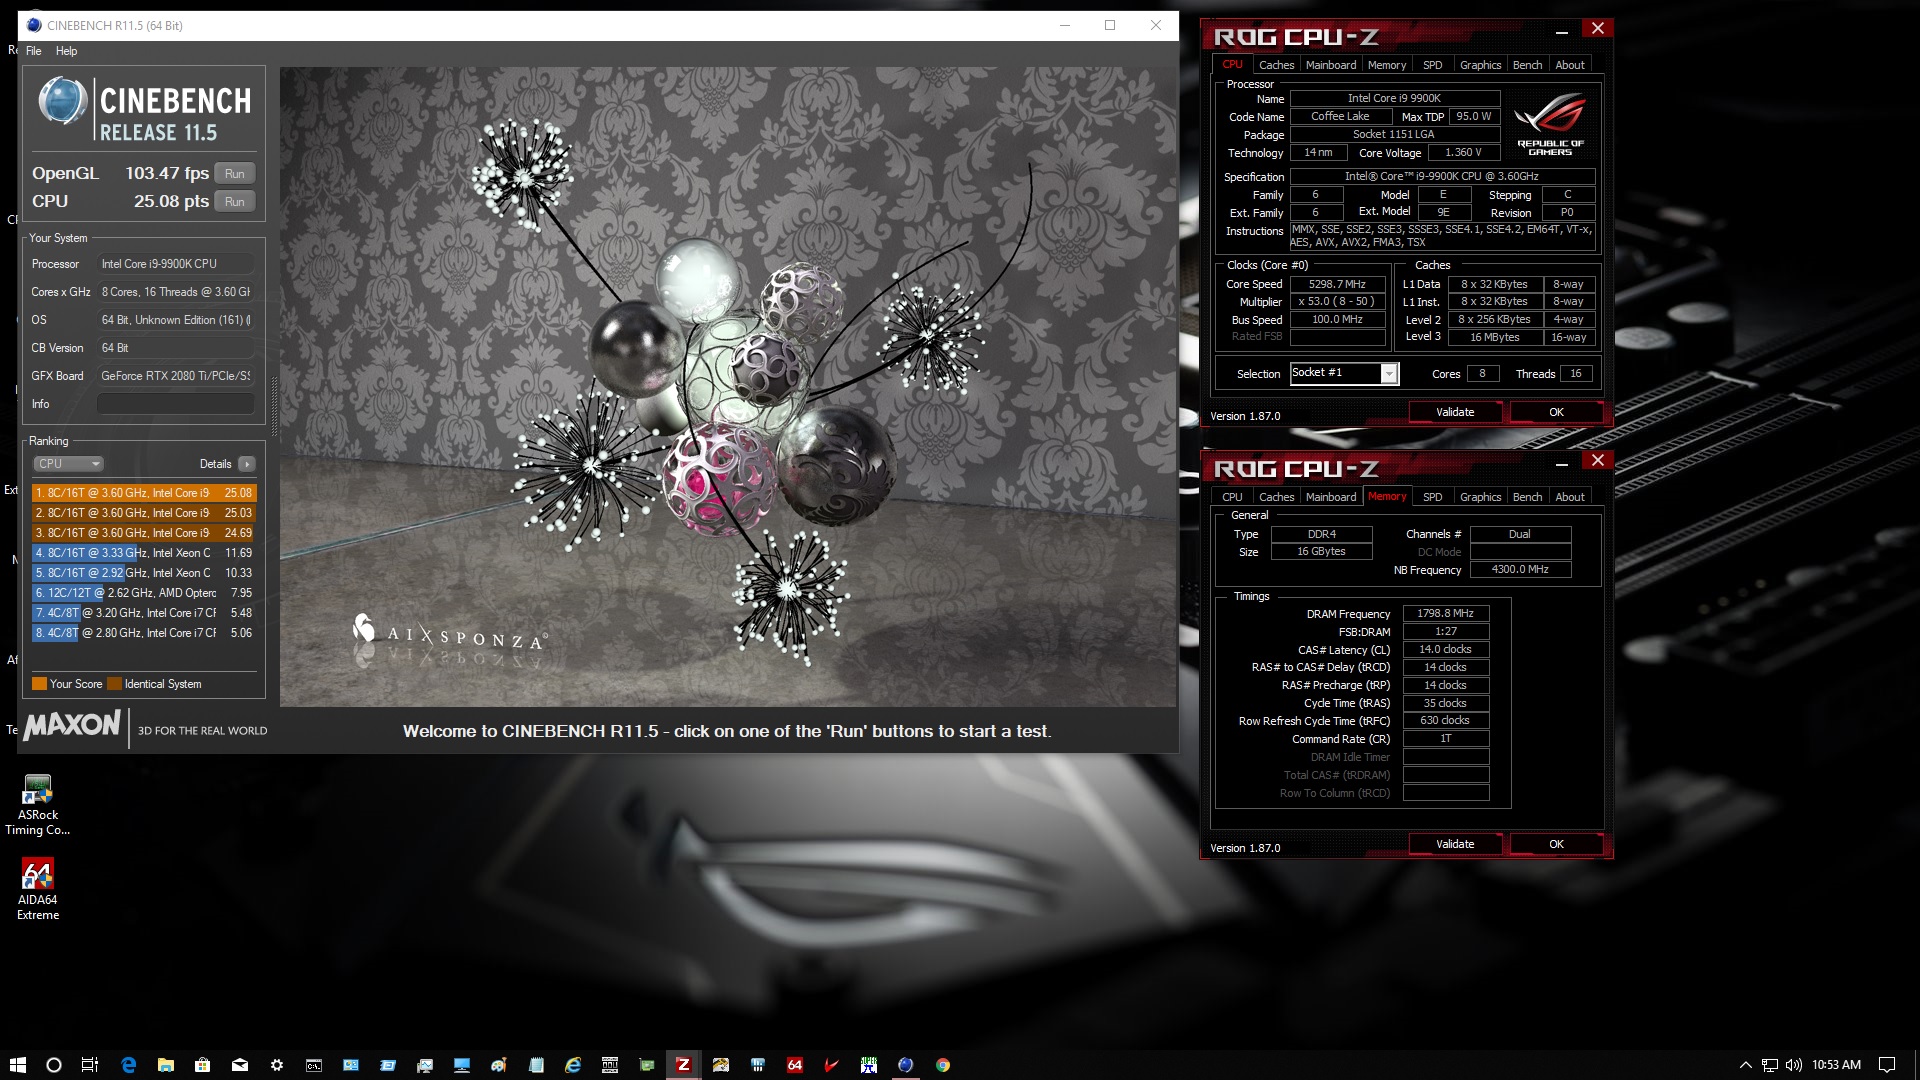The image size is (1920, 1080).
Task: Select ranking row 2 with score 25.03
Action: [x=144, y=513]
